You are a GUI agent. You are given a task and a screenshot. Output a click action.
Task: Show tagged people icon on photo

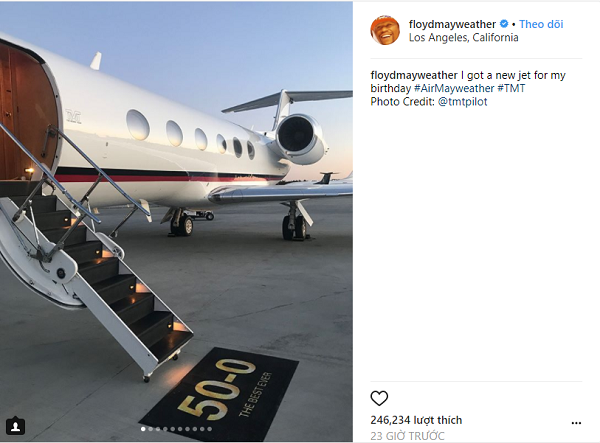click(x=15, y=426)
